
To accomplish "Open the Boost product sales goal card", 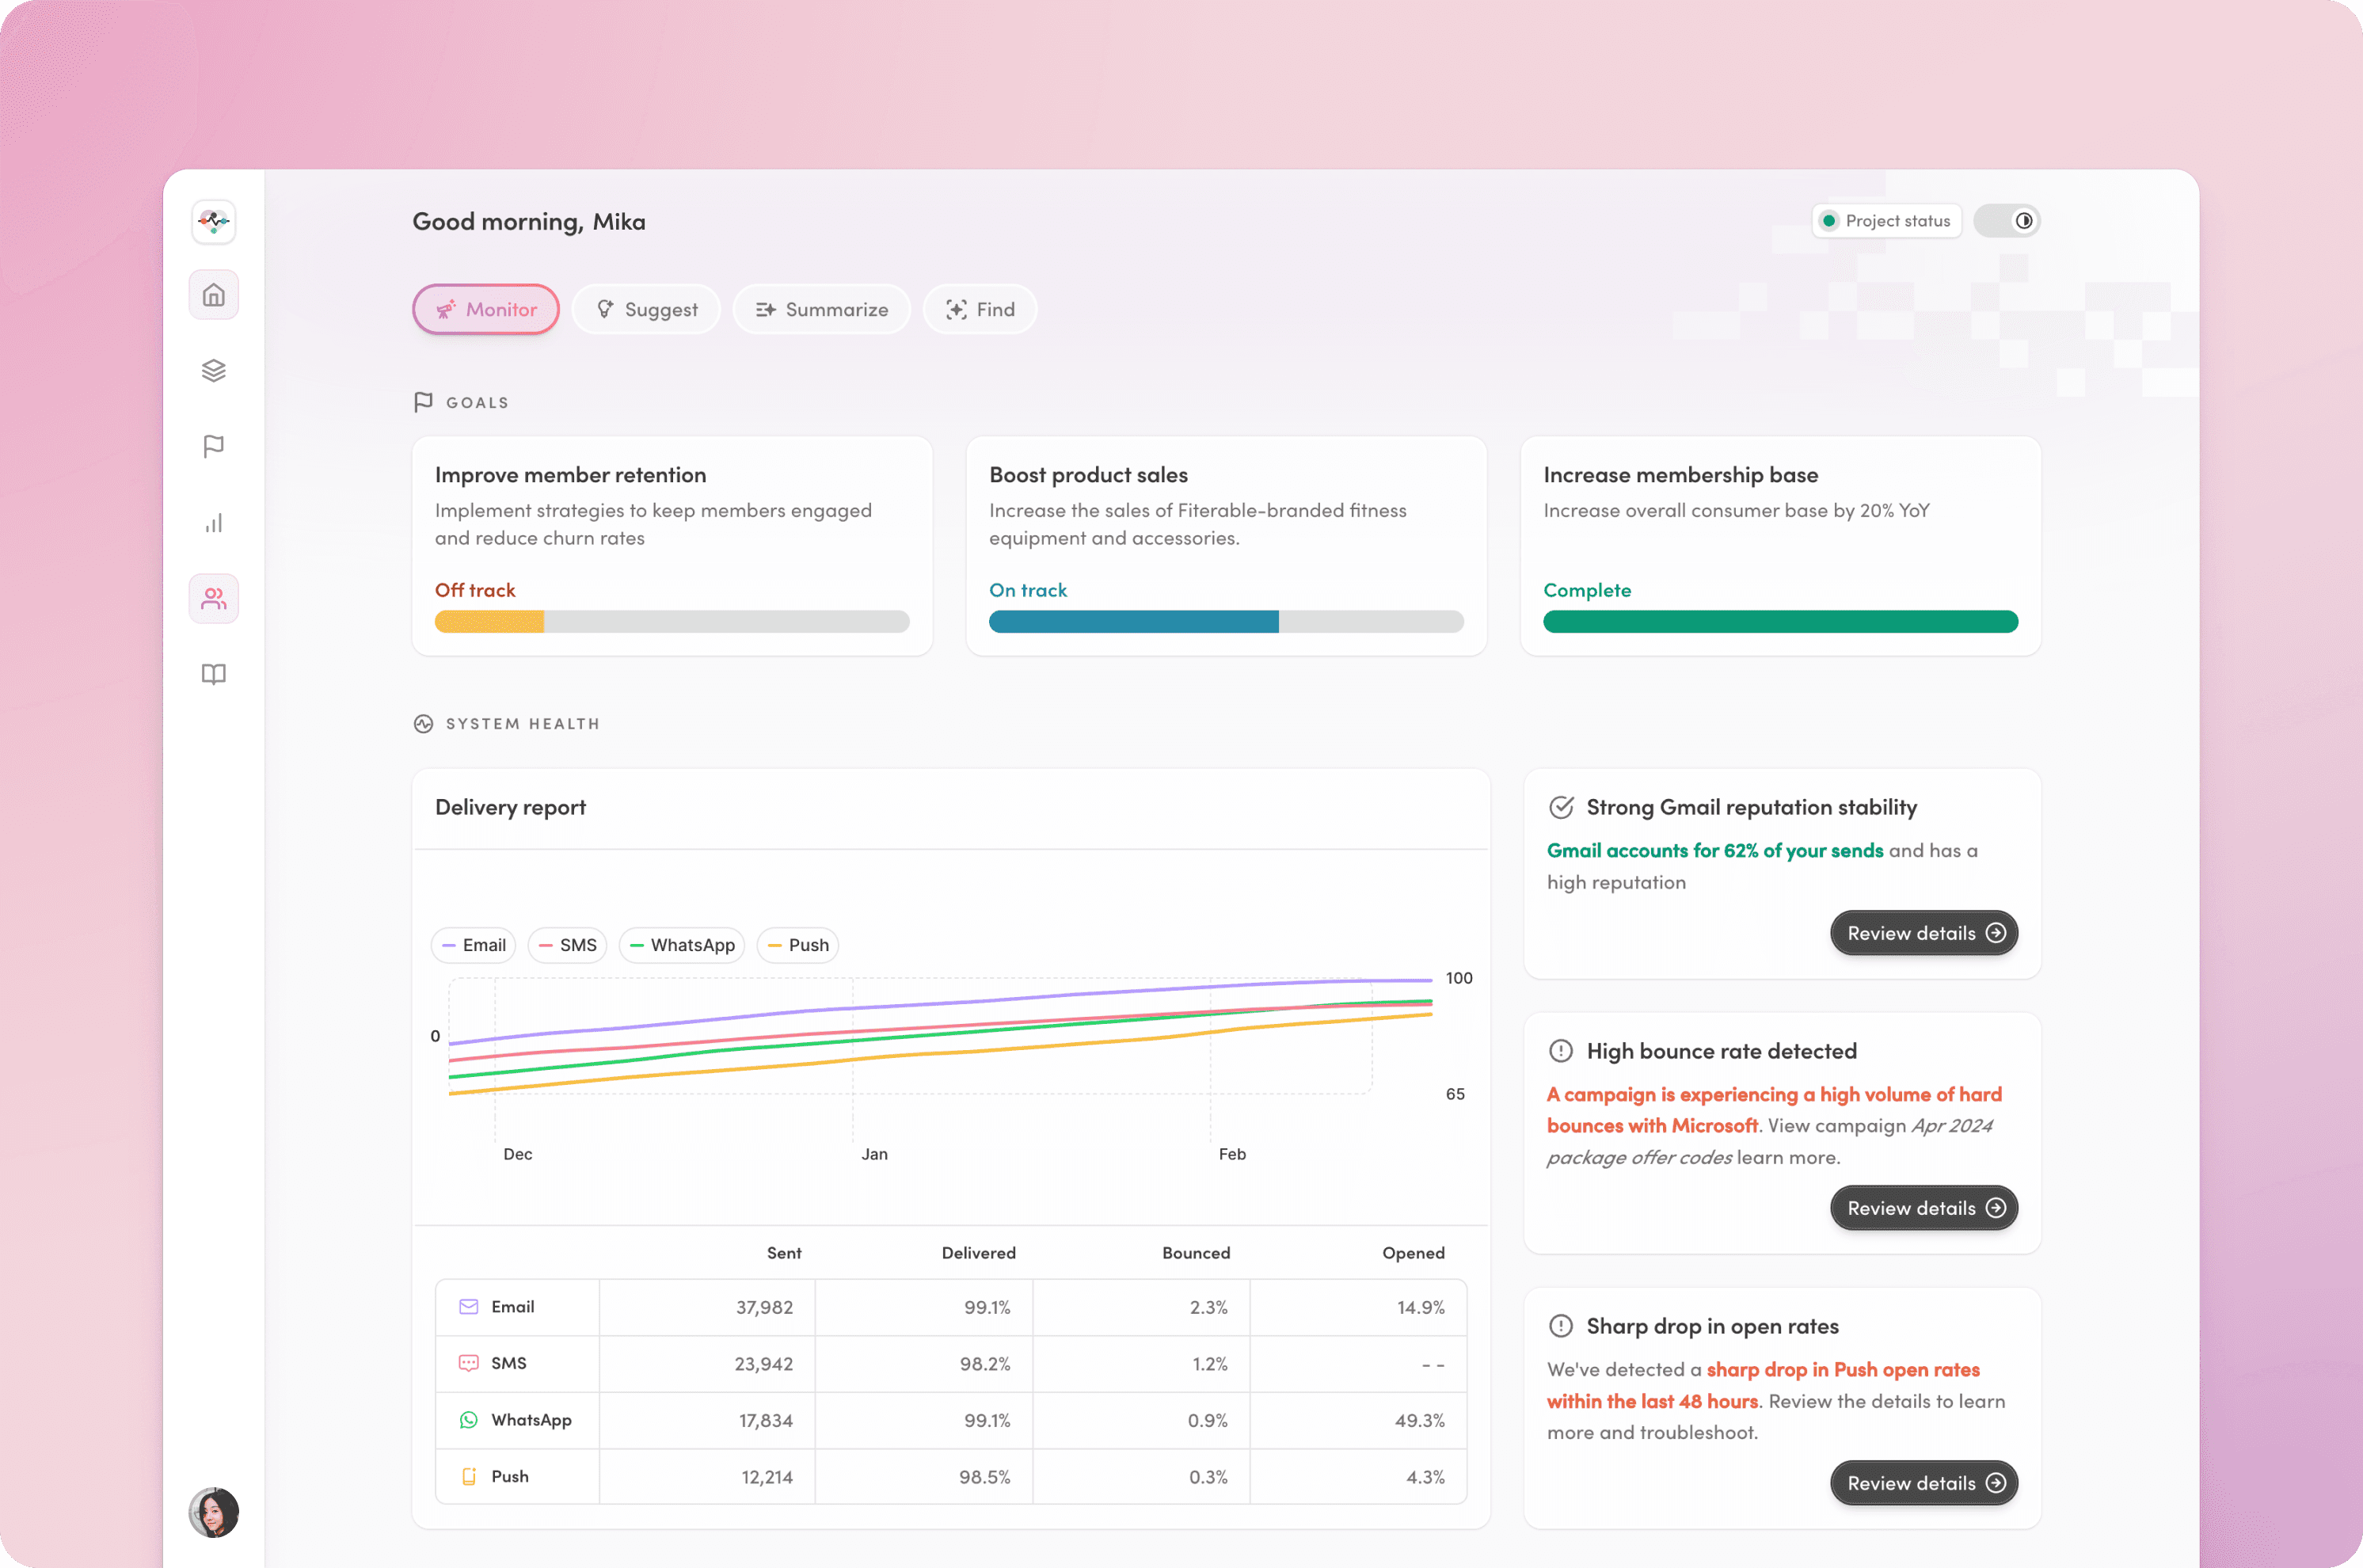I will [1226, 546].
